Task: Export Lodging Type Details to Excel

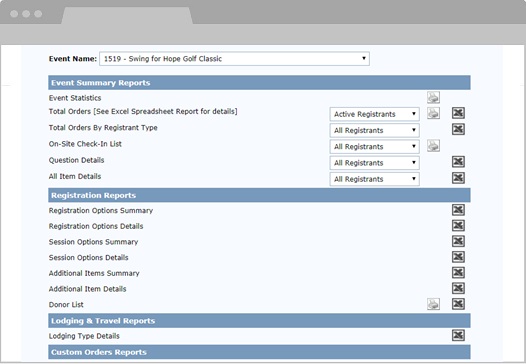Action: point(458,335)
